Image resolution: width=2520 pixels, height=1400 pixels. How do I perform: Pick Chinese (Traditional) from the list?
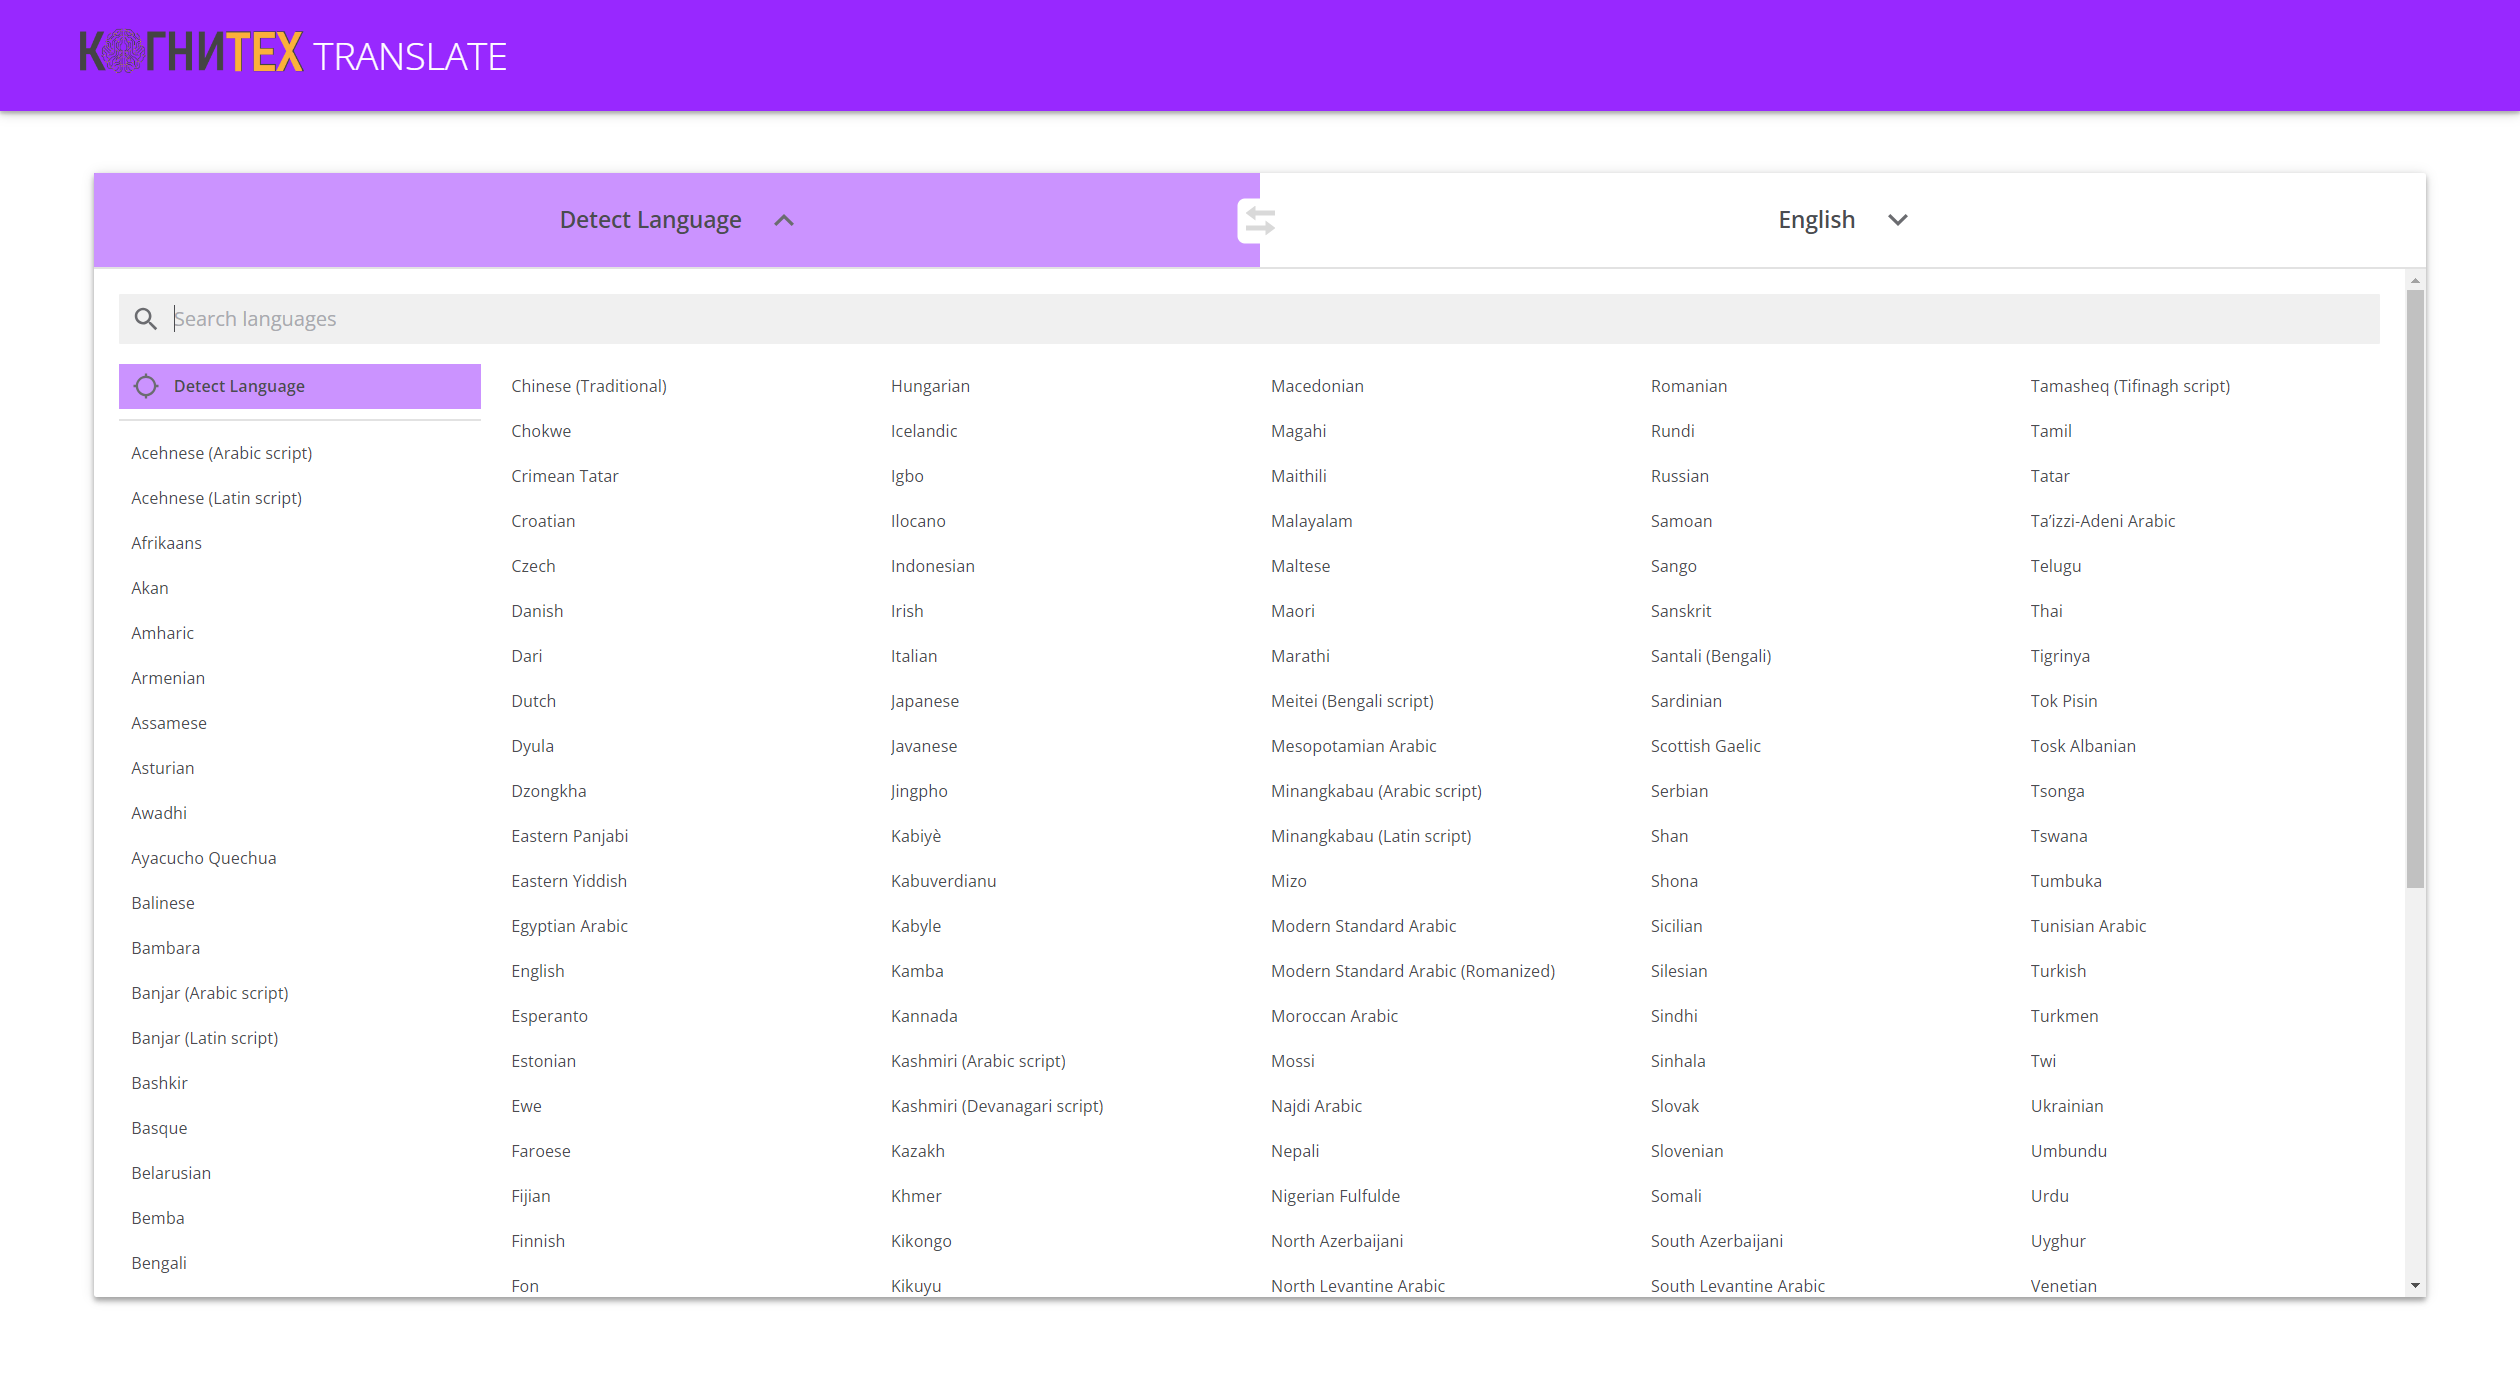point(588,386)
